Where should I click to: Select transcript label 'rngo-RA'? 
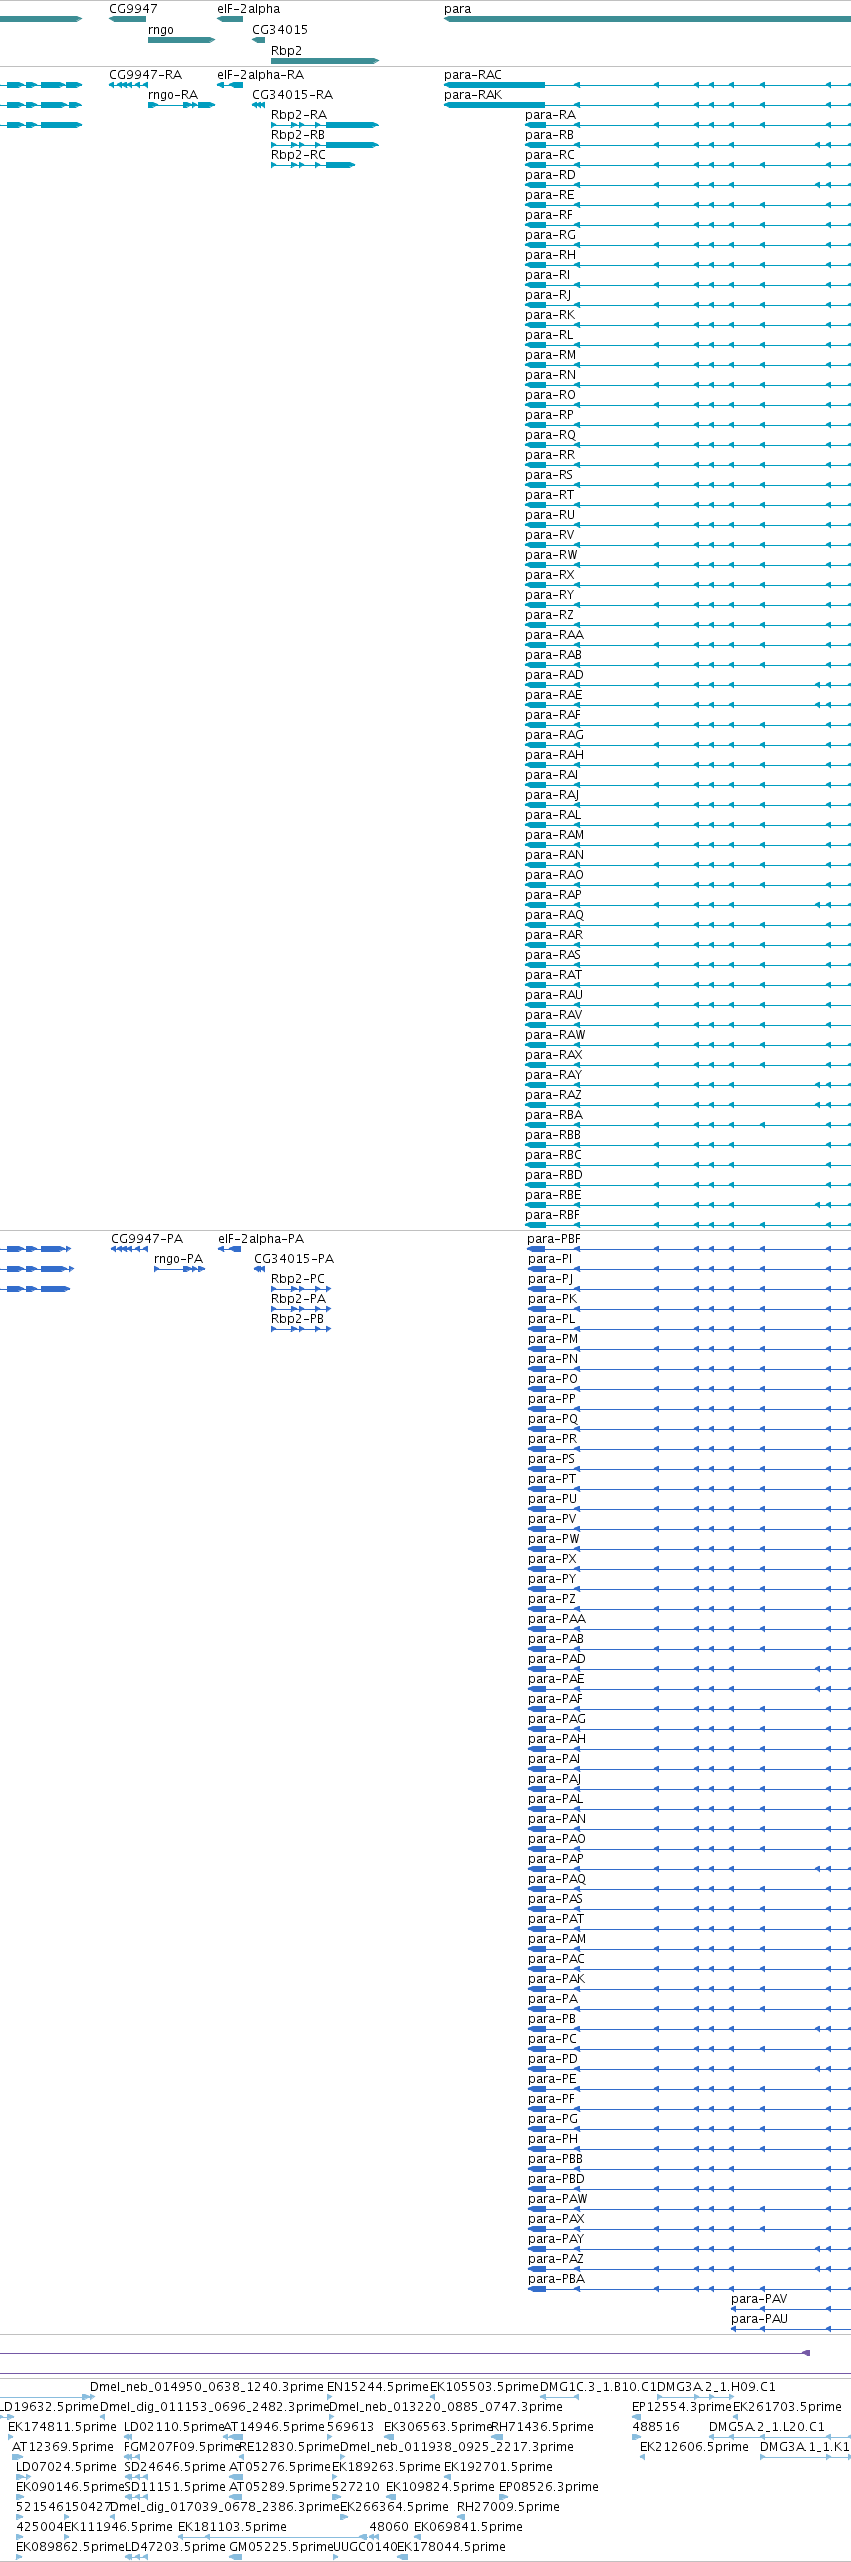[173, 95]
